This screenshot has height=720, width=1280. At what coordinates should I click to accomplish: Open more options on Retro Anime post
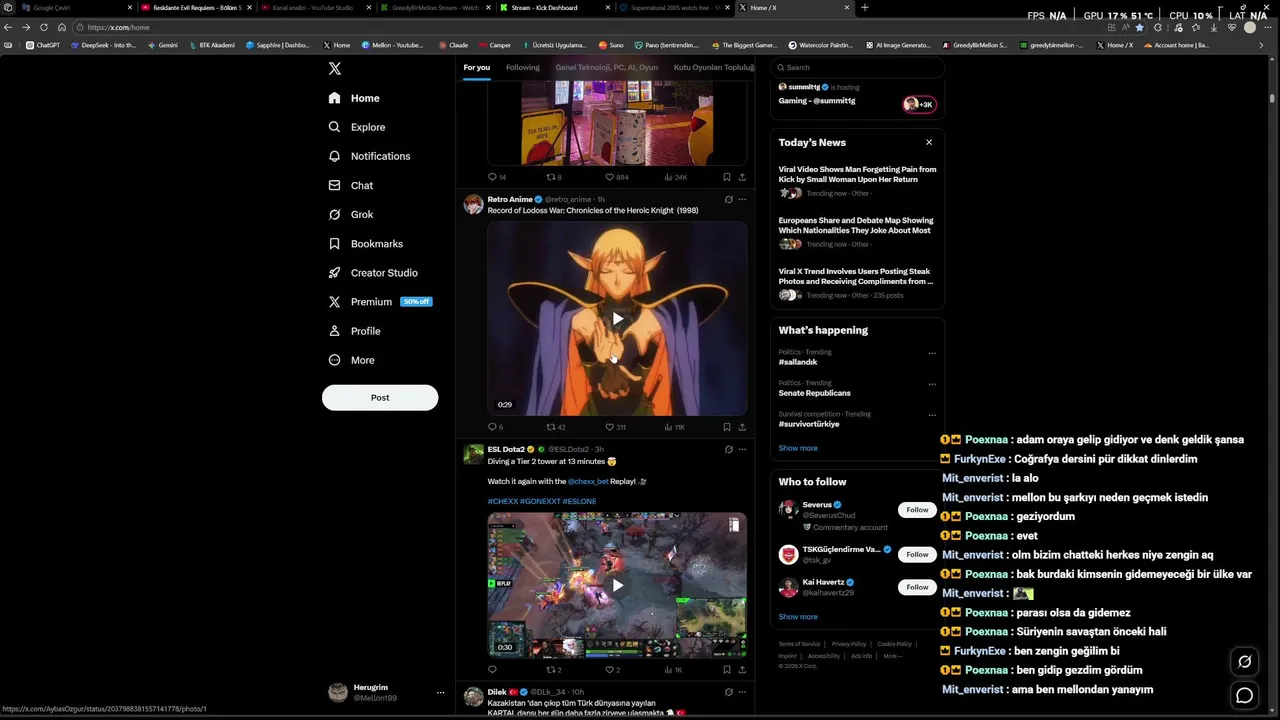click(742, 199)
